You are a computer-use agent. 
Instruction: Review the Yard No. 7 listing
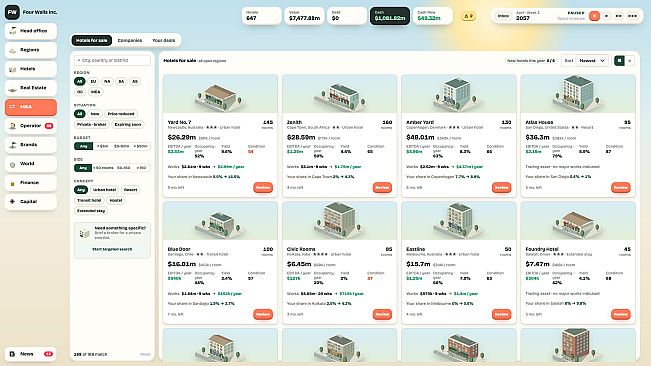pos(263,188)
